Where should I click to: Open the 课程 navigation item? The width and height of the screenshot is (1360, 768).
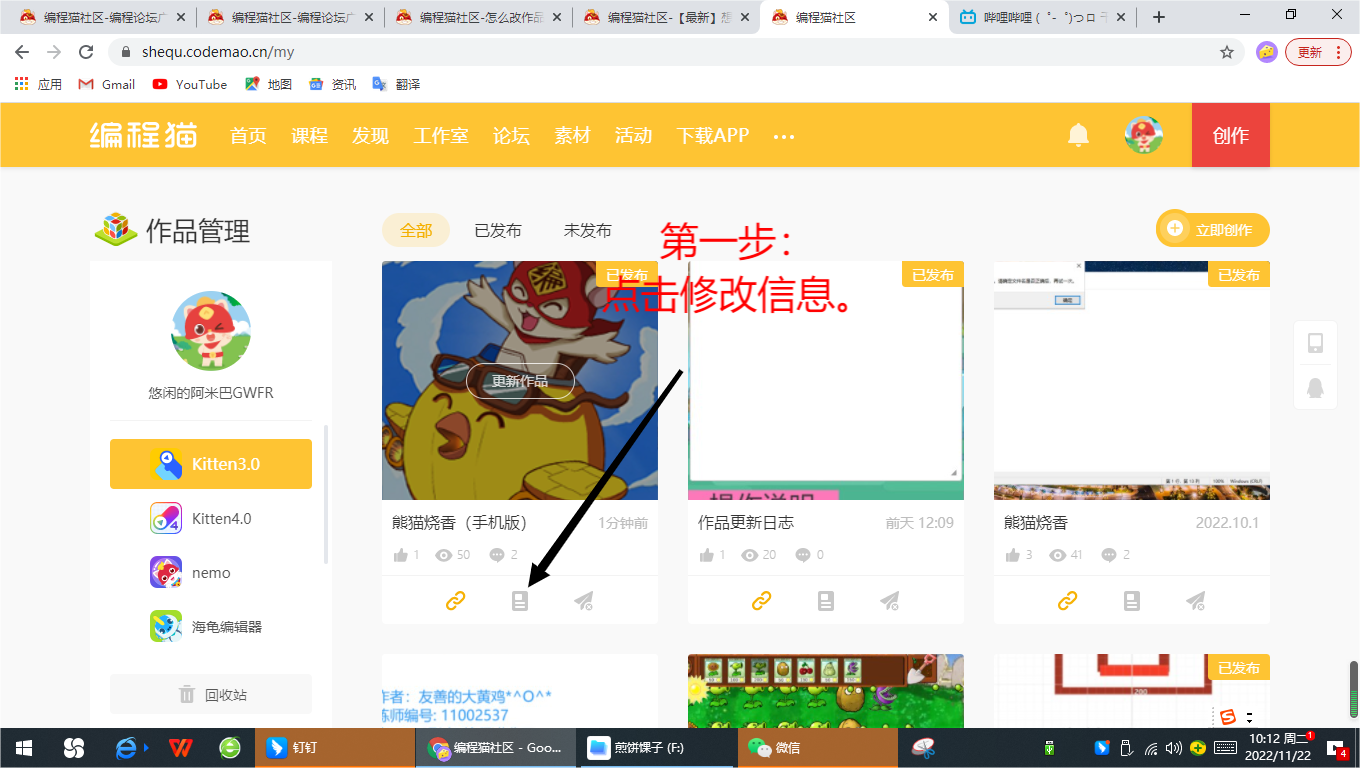click(310, 136)
